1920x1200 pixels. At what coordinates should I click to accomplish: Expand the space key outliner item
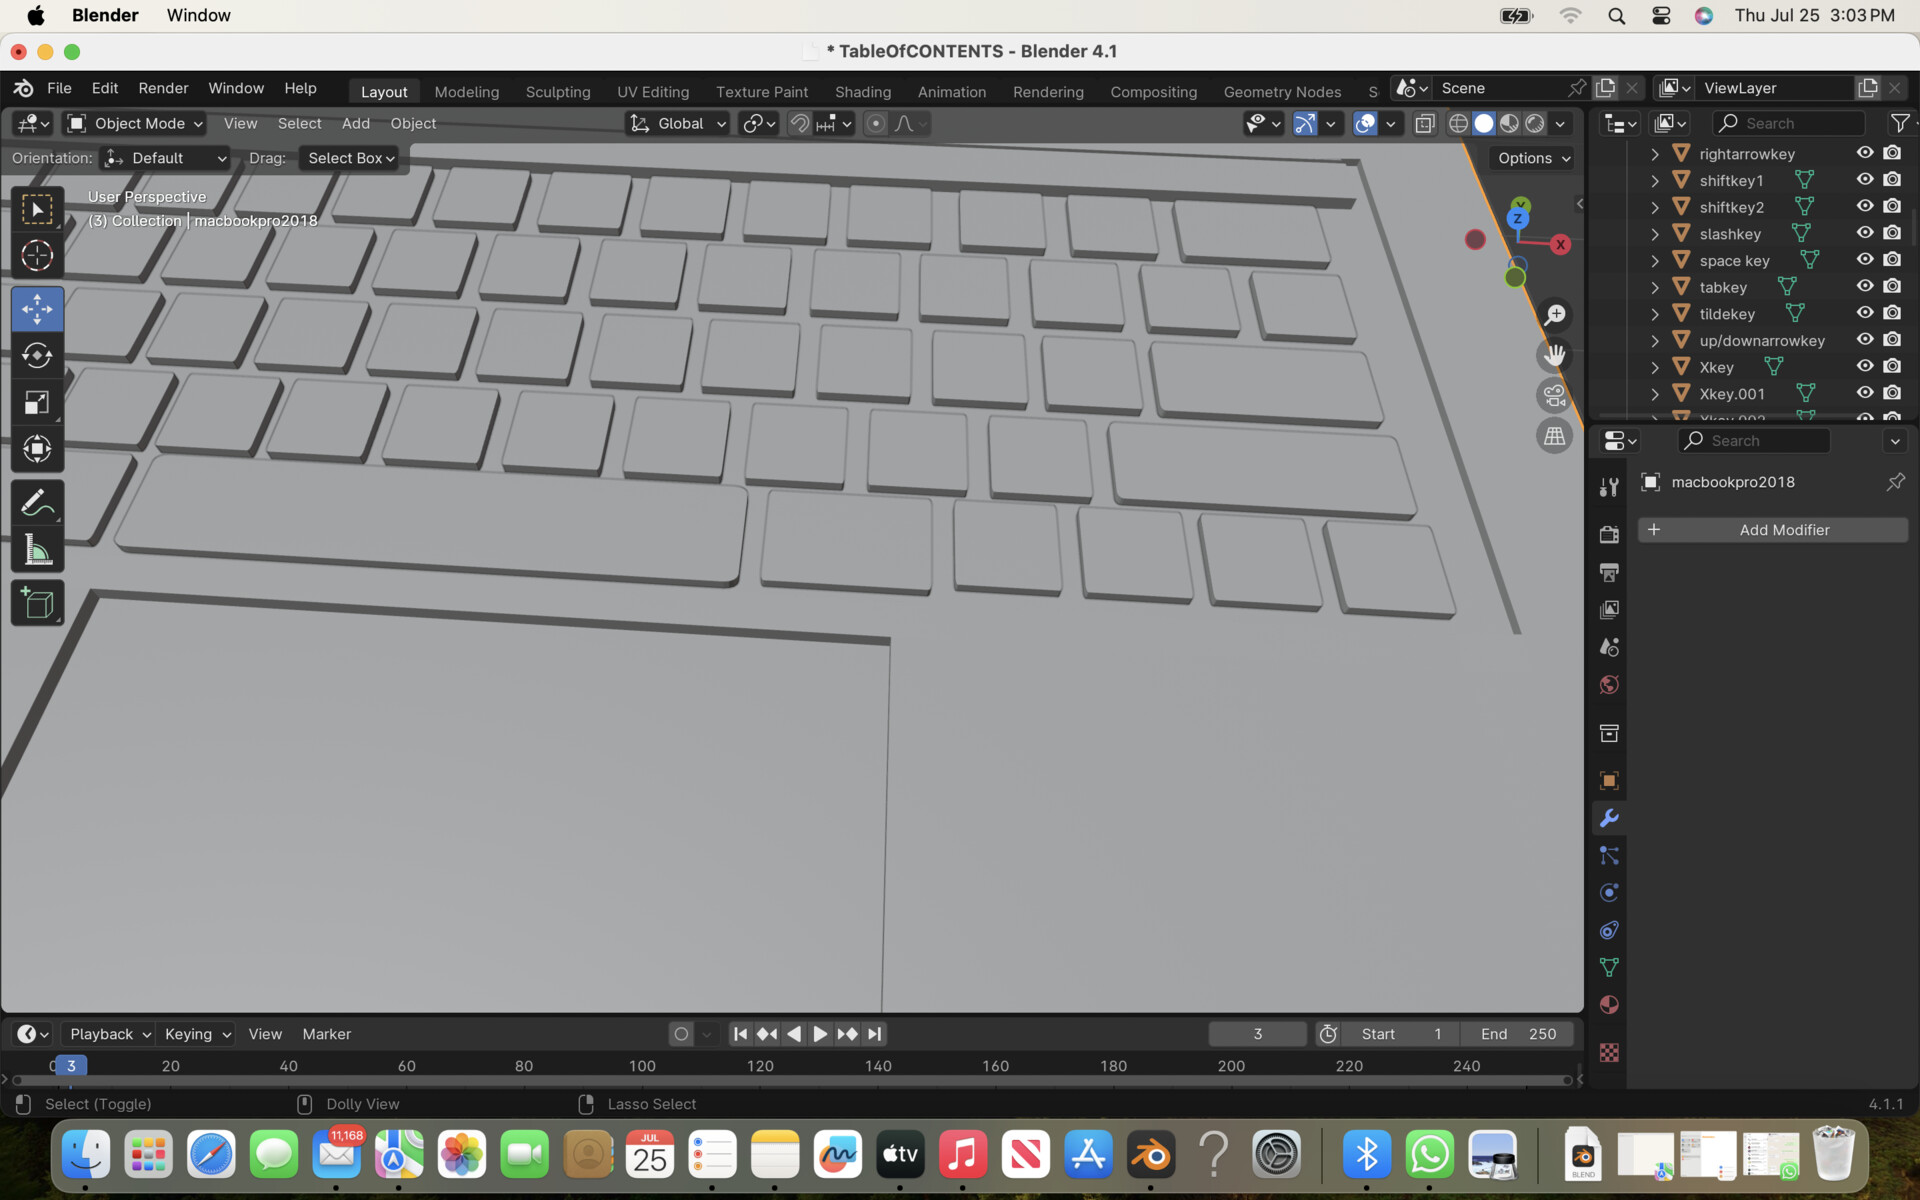[1654, 260]
